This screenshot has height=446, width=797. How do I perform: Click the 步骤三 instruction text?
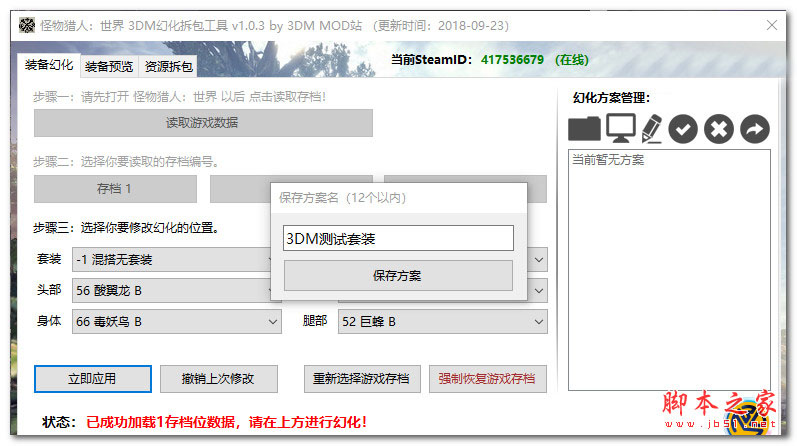coord(127,228)
